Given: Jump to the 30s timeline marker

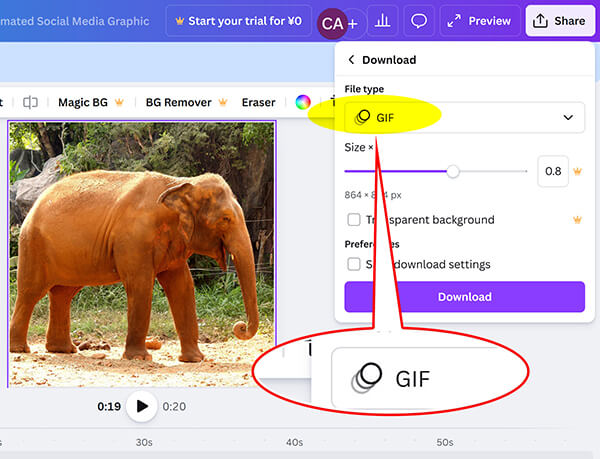Looking at the screenshot, I should (144, 443).
